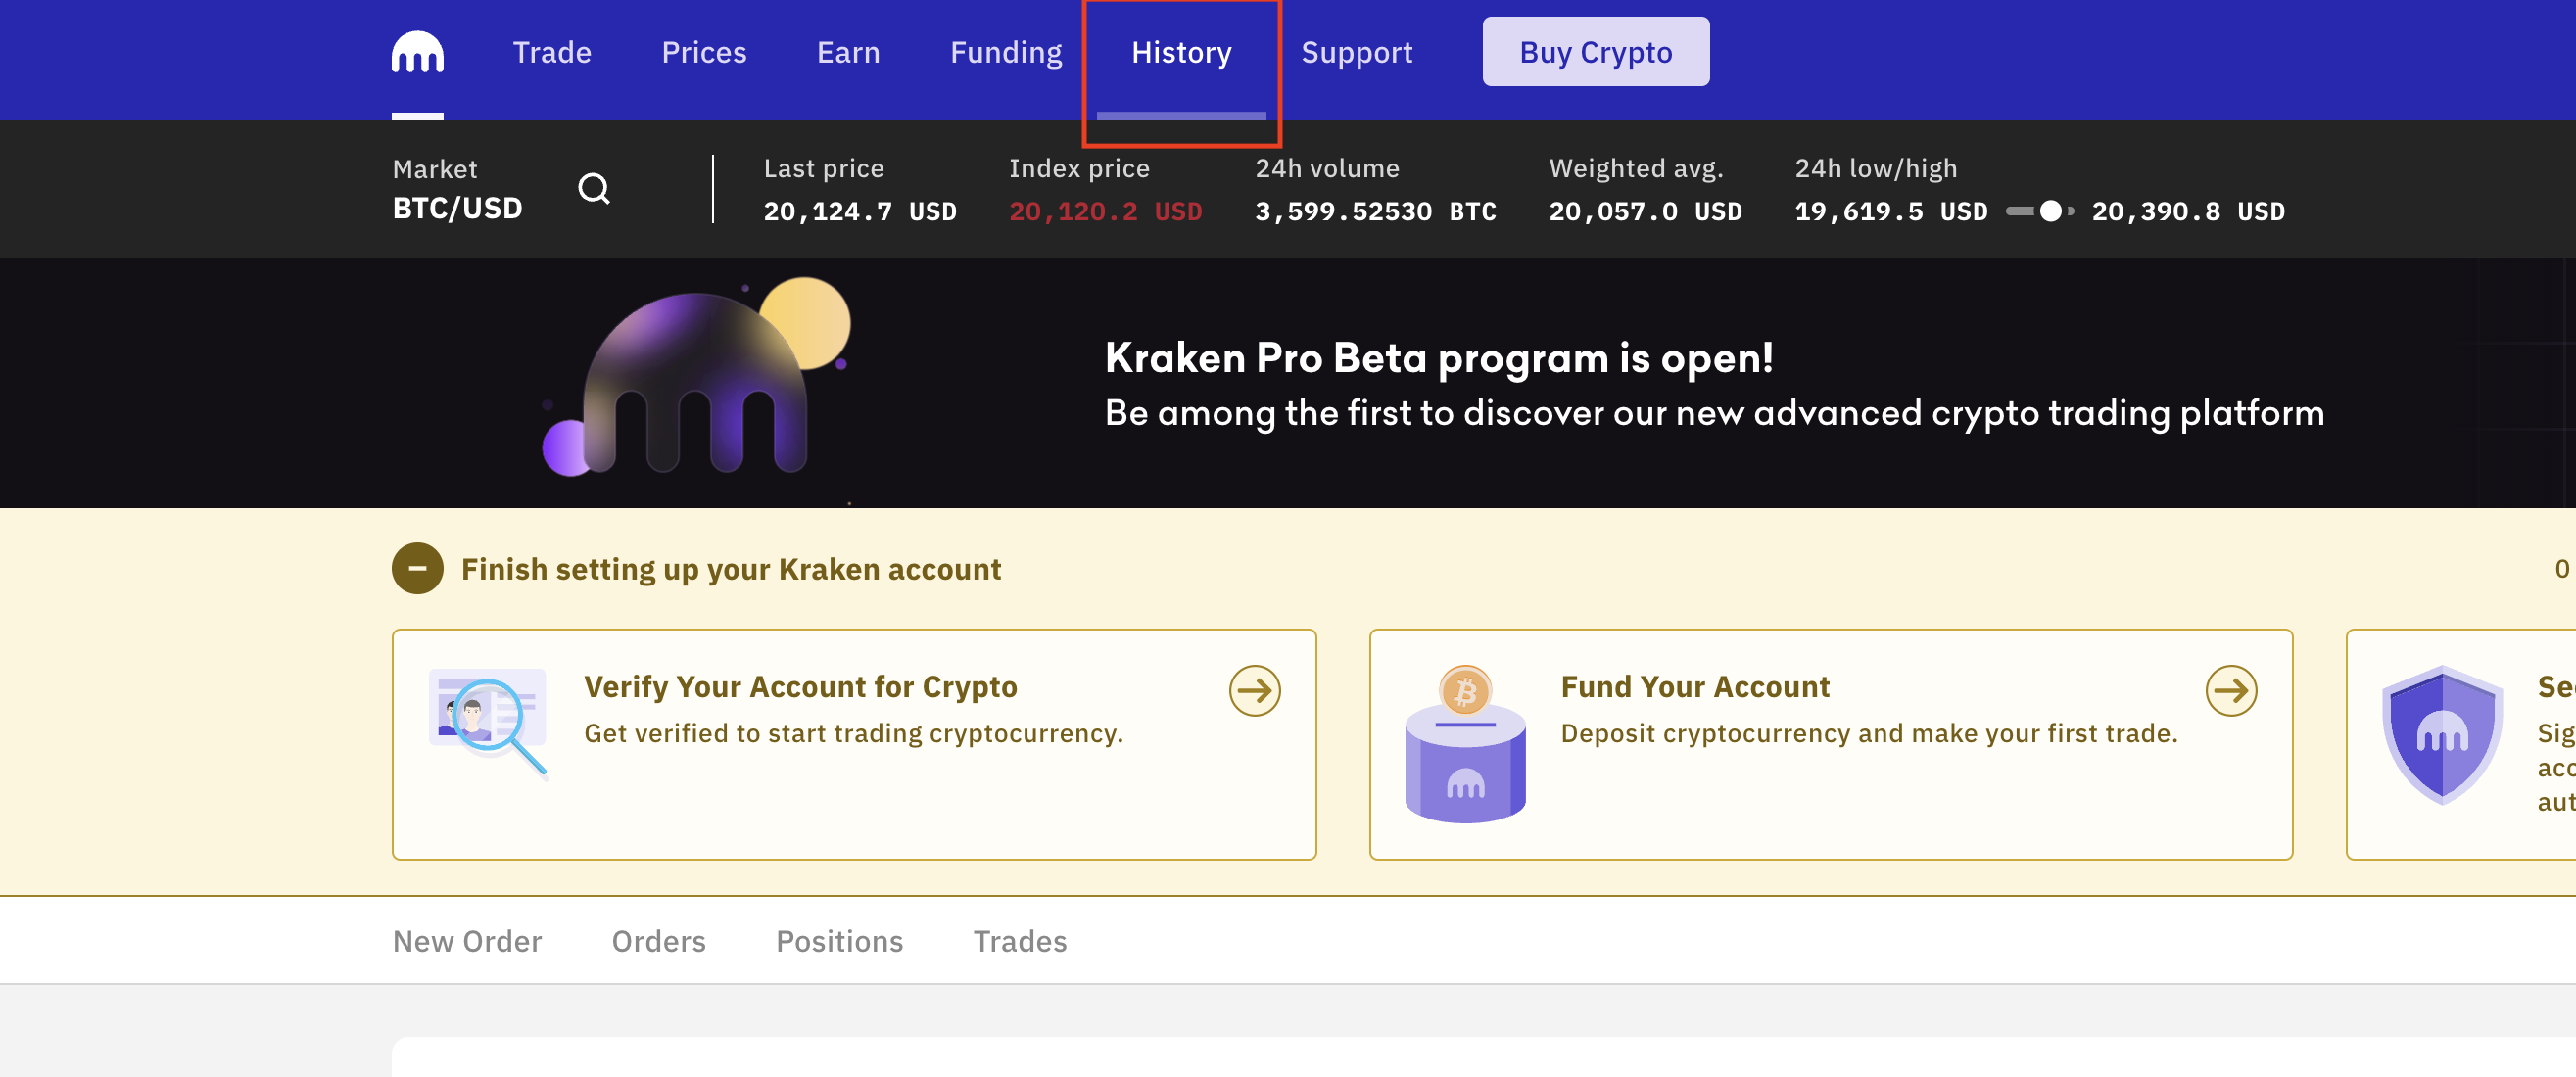The width and height of the screenshot is (2576, 1077).
Task: Open the Funding tab
Action: 1006,52
